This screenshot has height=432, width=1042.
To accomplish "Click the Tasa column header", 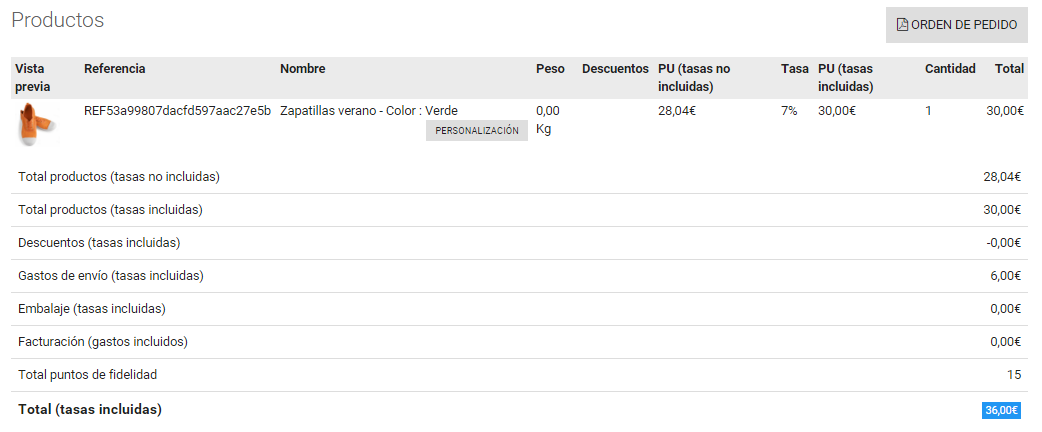I will click(x=795, y=68).
